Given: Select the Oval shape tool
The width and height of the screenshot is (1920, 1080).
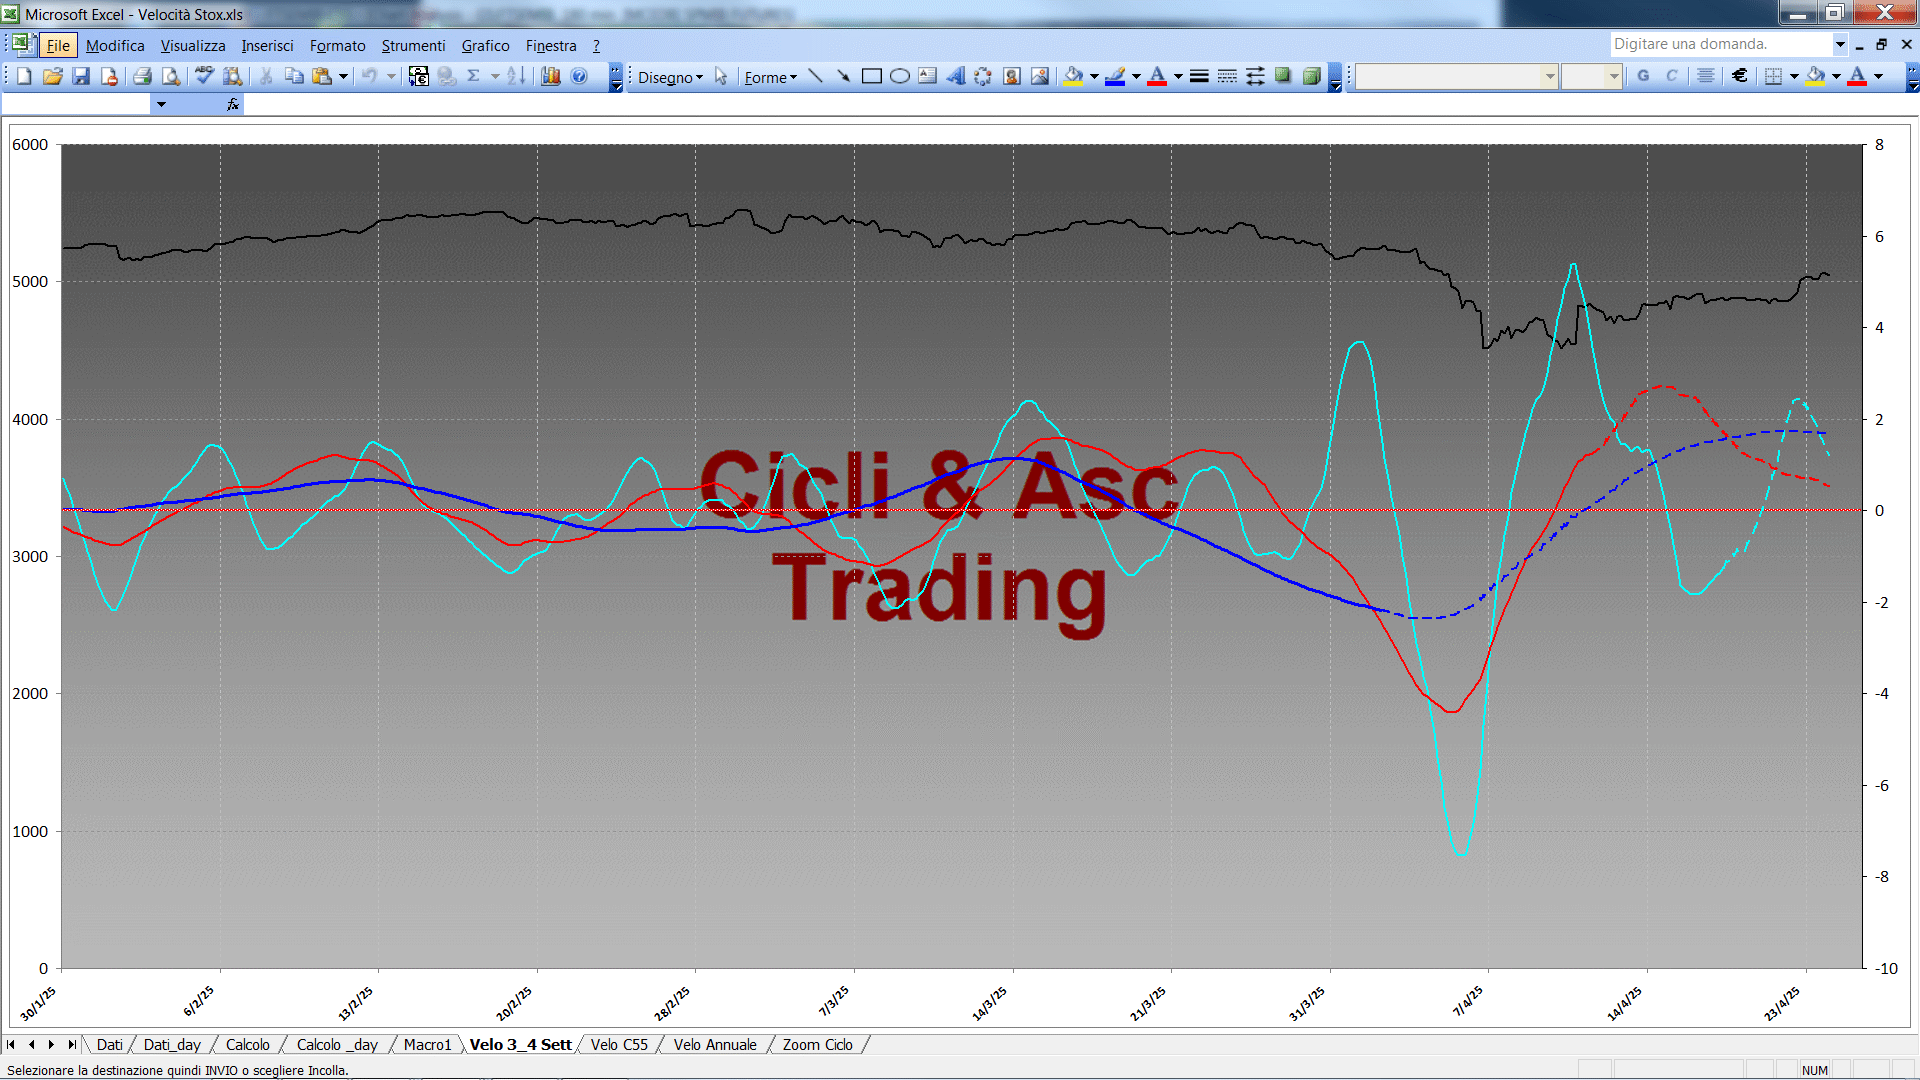Looking at the screenshot, I should (x=899, y=76).
